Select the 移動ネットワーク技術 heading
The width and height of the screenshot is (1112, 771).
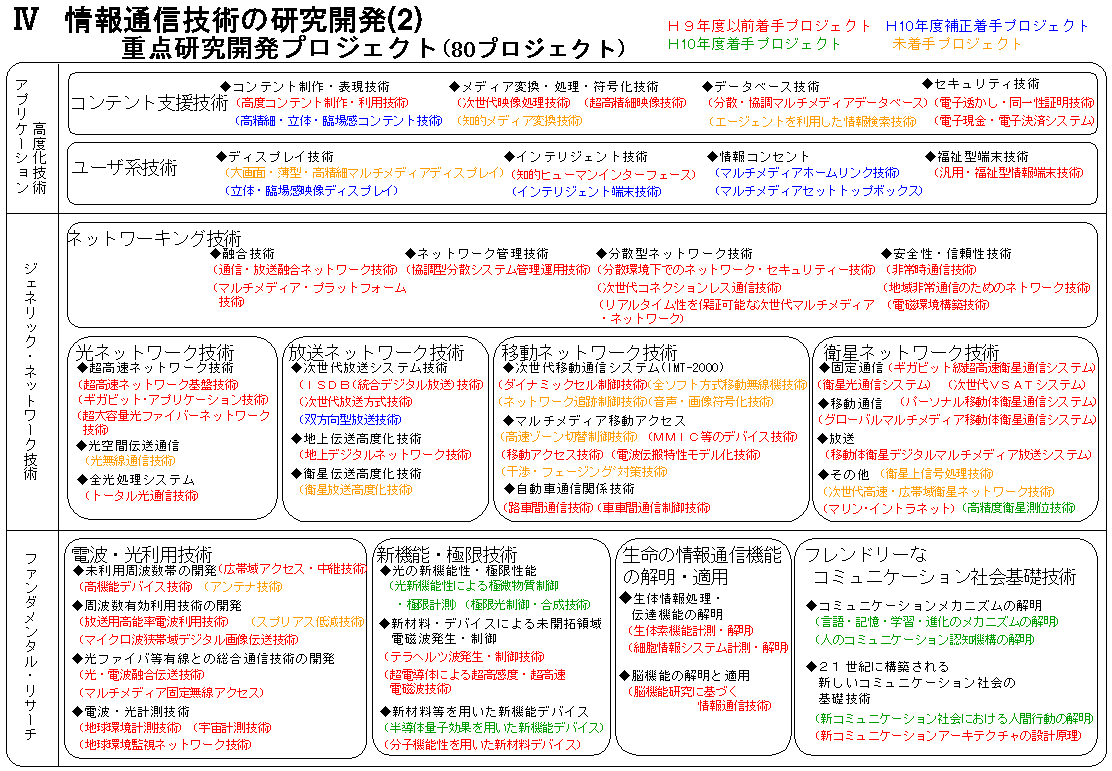point(589,353)
